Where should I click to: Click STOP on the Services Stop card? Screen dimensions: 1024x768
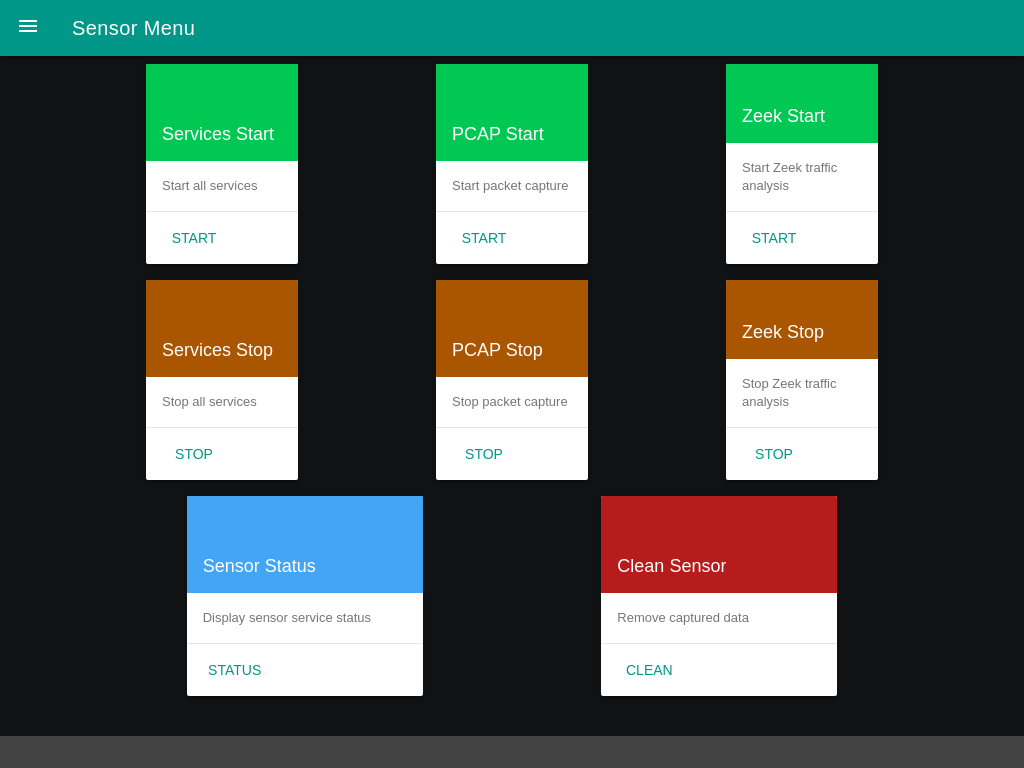[193, 454]
